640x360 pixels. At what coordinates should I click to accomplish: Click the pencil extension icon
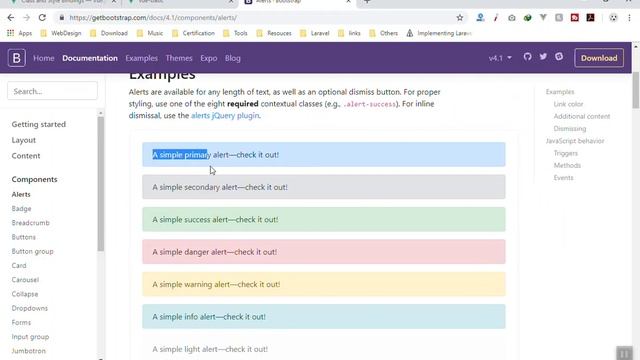[496, 18]
